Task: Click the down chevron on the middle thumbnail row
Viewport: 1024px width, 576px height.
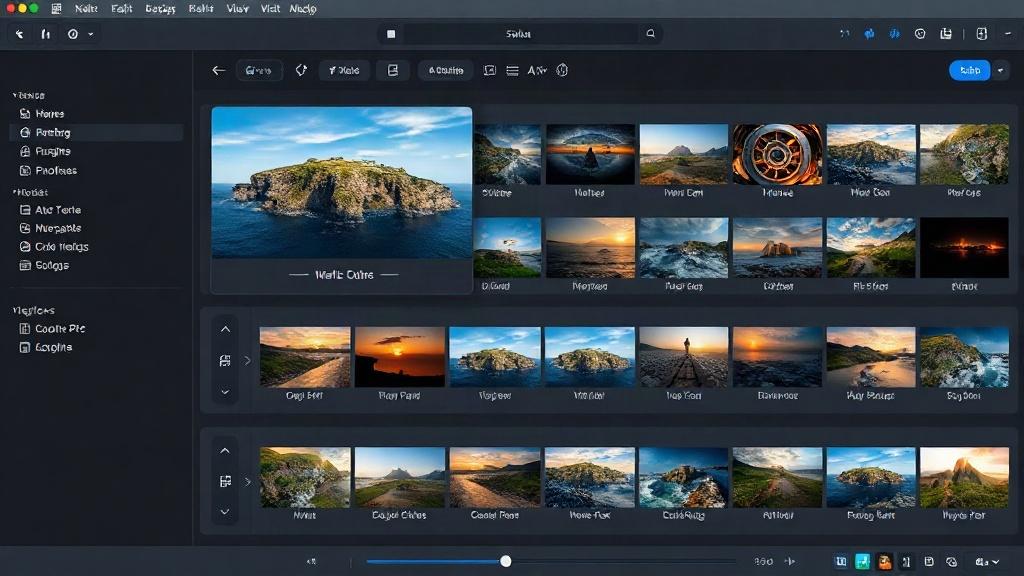Action: coord(225,392)
